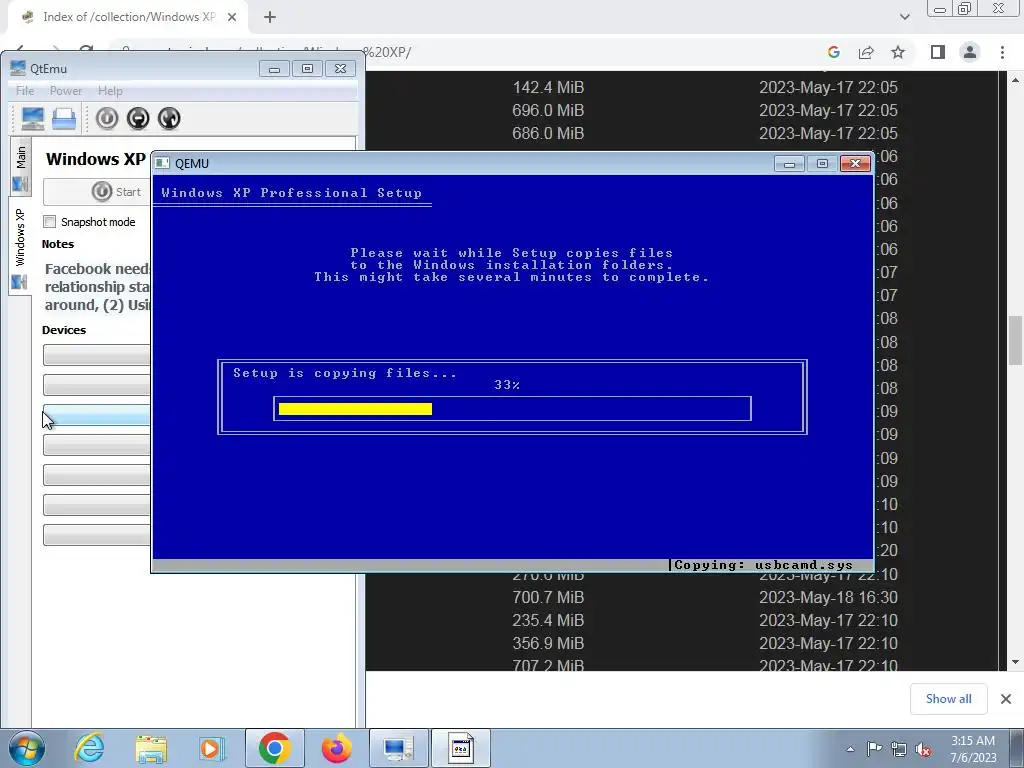
Task: Open the Chrome profile avatar
Action: [x=970, y=52]
